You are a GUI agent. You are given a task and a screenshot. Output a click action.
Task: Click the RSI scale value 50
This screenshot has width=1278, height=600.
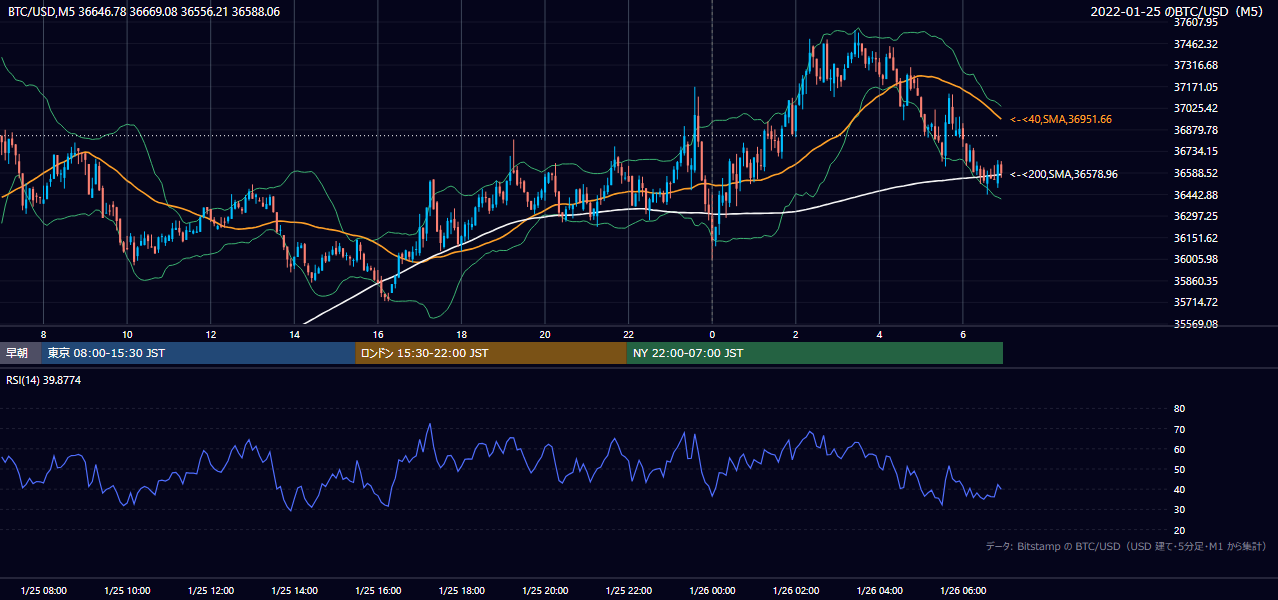click(1179, 469)
